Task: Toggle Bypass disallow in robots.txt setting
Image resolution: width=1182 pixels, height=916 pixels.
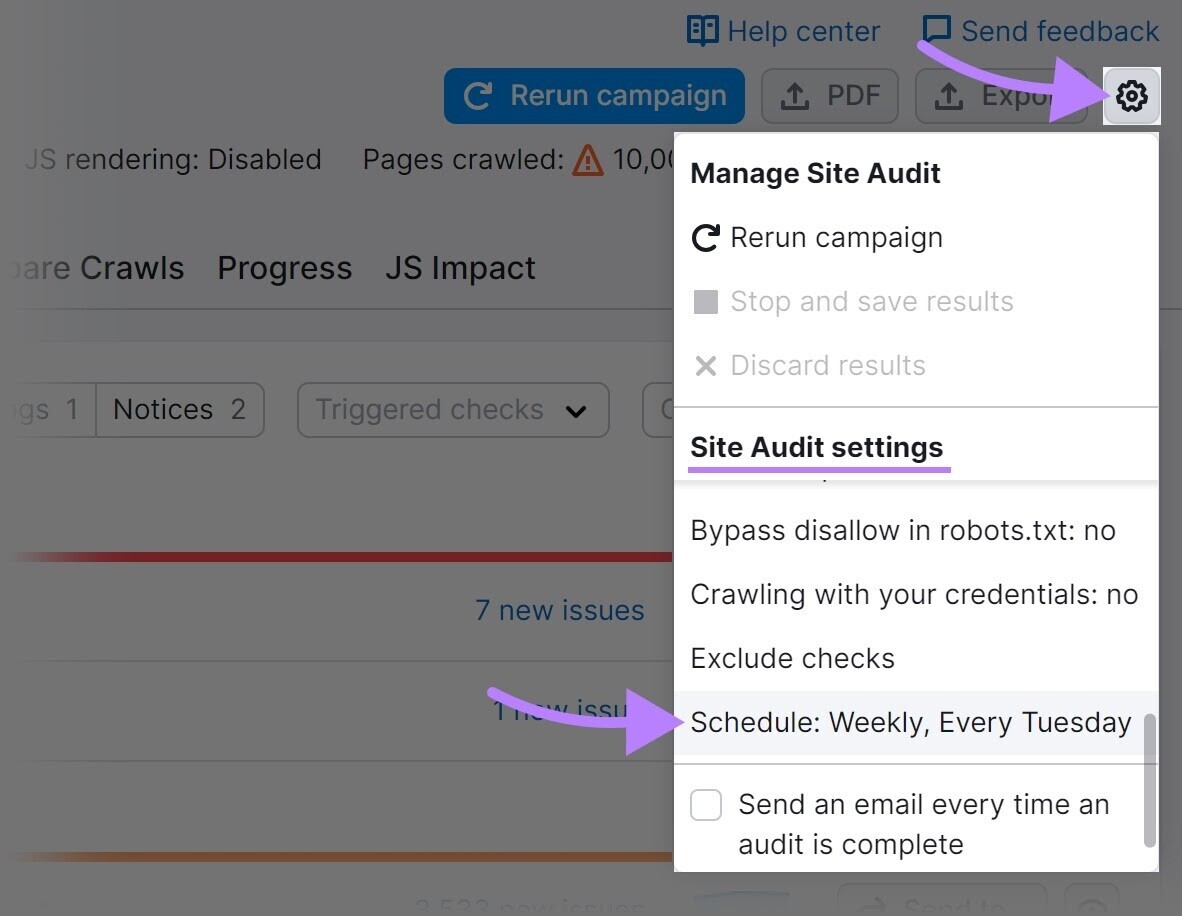Action: [x=903, y=530]
